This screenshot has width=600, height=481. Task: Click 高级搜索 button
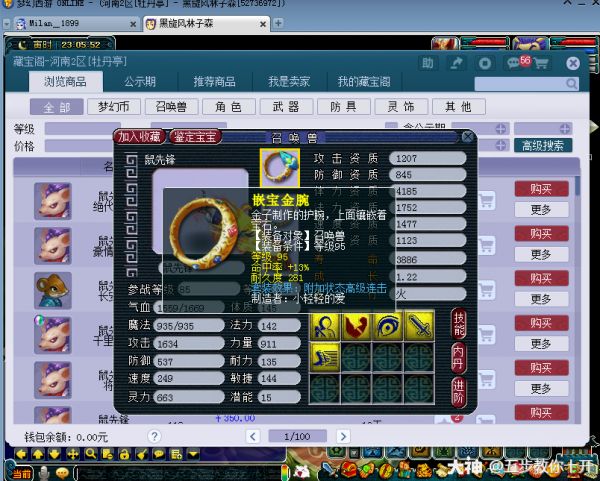(543, 145)
